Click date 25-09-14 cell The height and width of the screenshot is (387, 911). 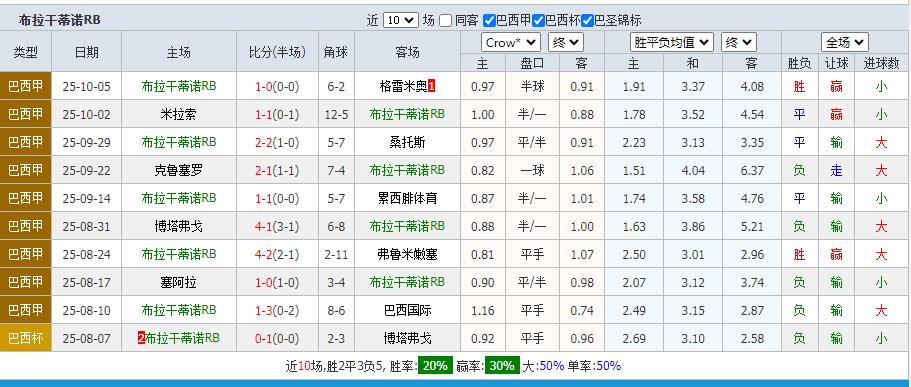87,198
